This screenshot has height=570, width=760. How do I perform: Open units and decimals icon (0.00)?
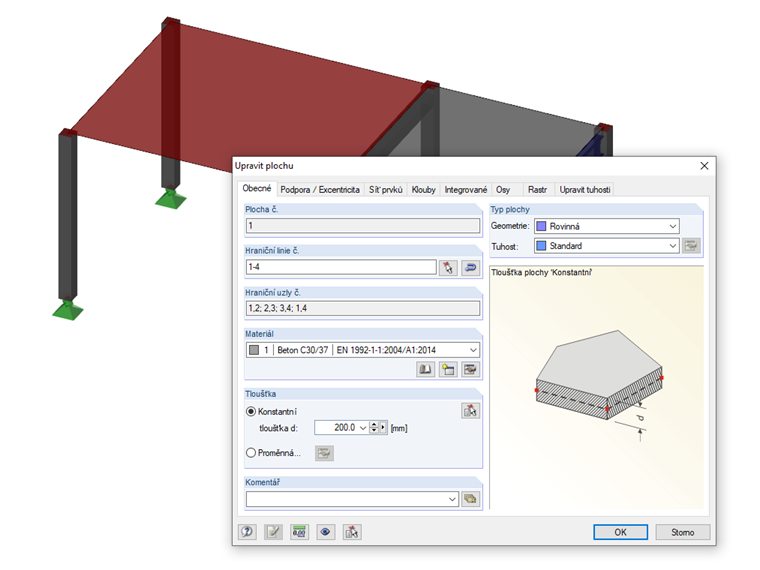coord(300,532)
